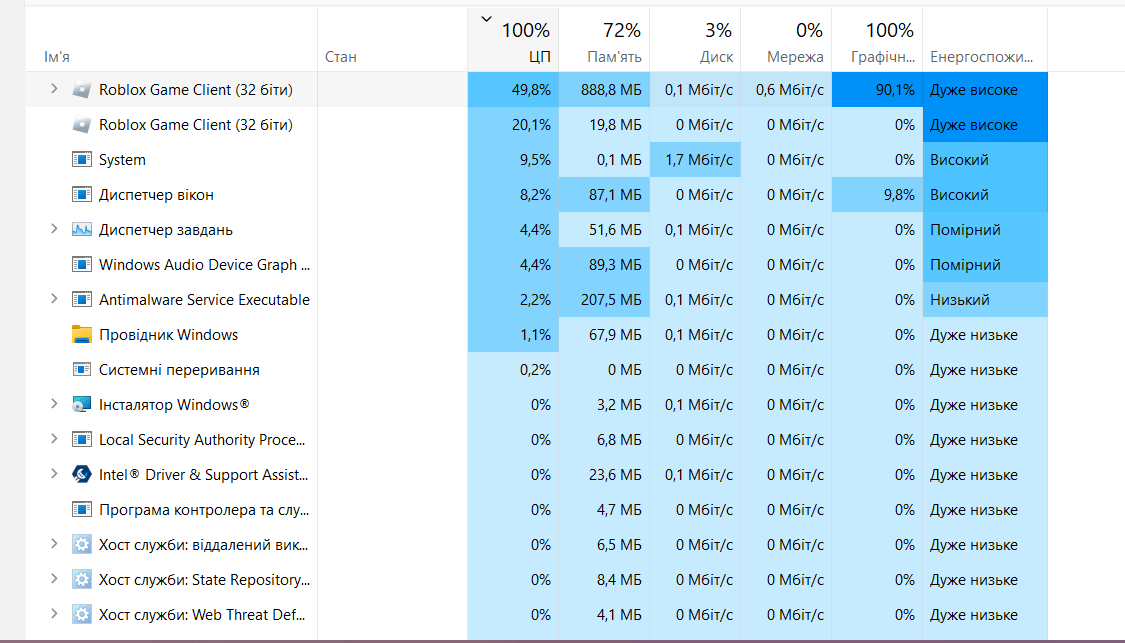Sort by the ЦП column header

pos(513,40)
